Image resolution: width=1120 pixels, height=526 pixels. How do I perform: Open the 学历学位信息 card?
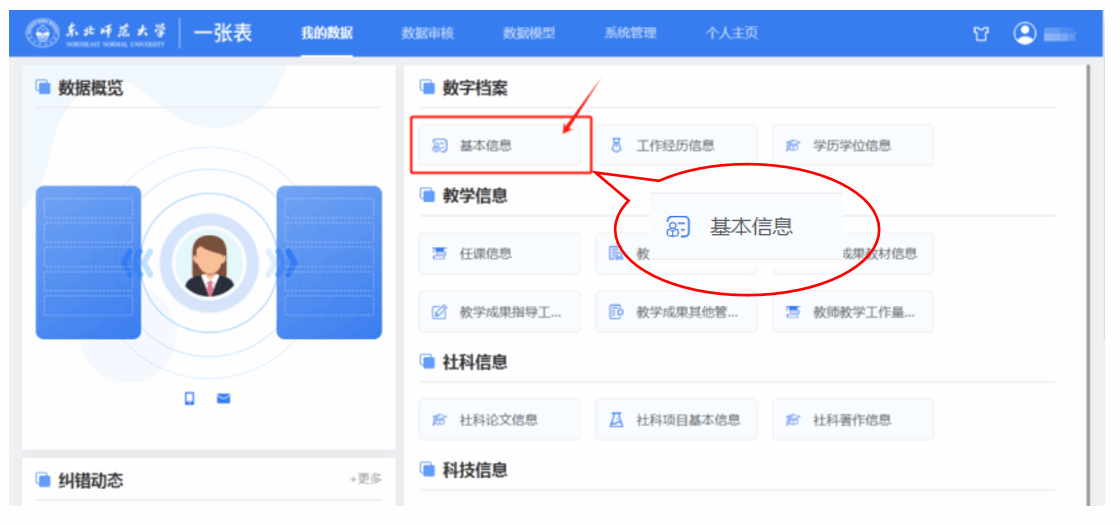pos(852,145)
